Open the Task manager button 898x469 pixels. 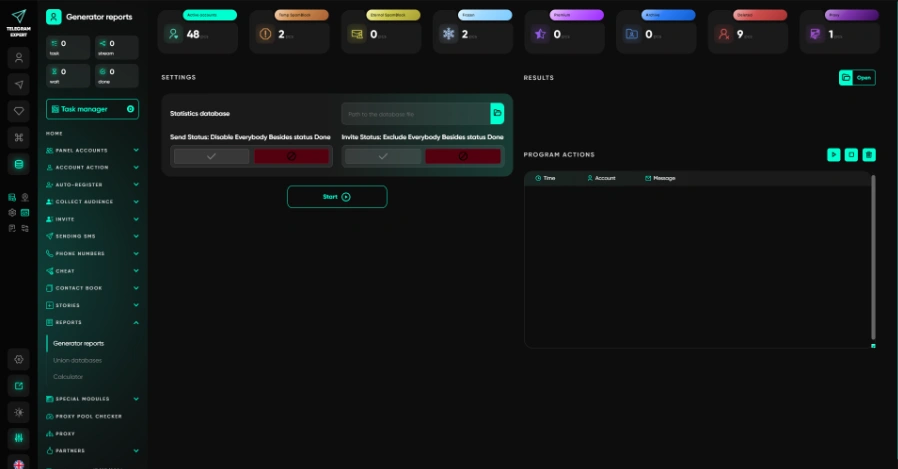[92, 109]
